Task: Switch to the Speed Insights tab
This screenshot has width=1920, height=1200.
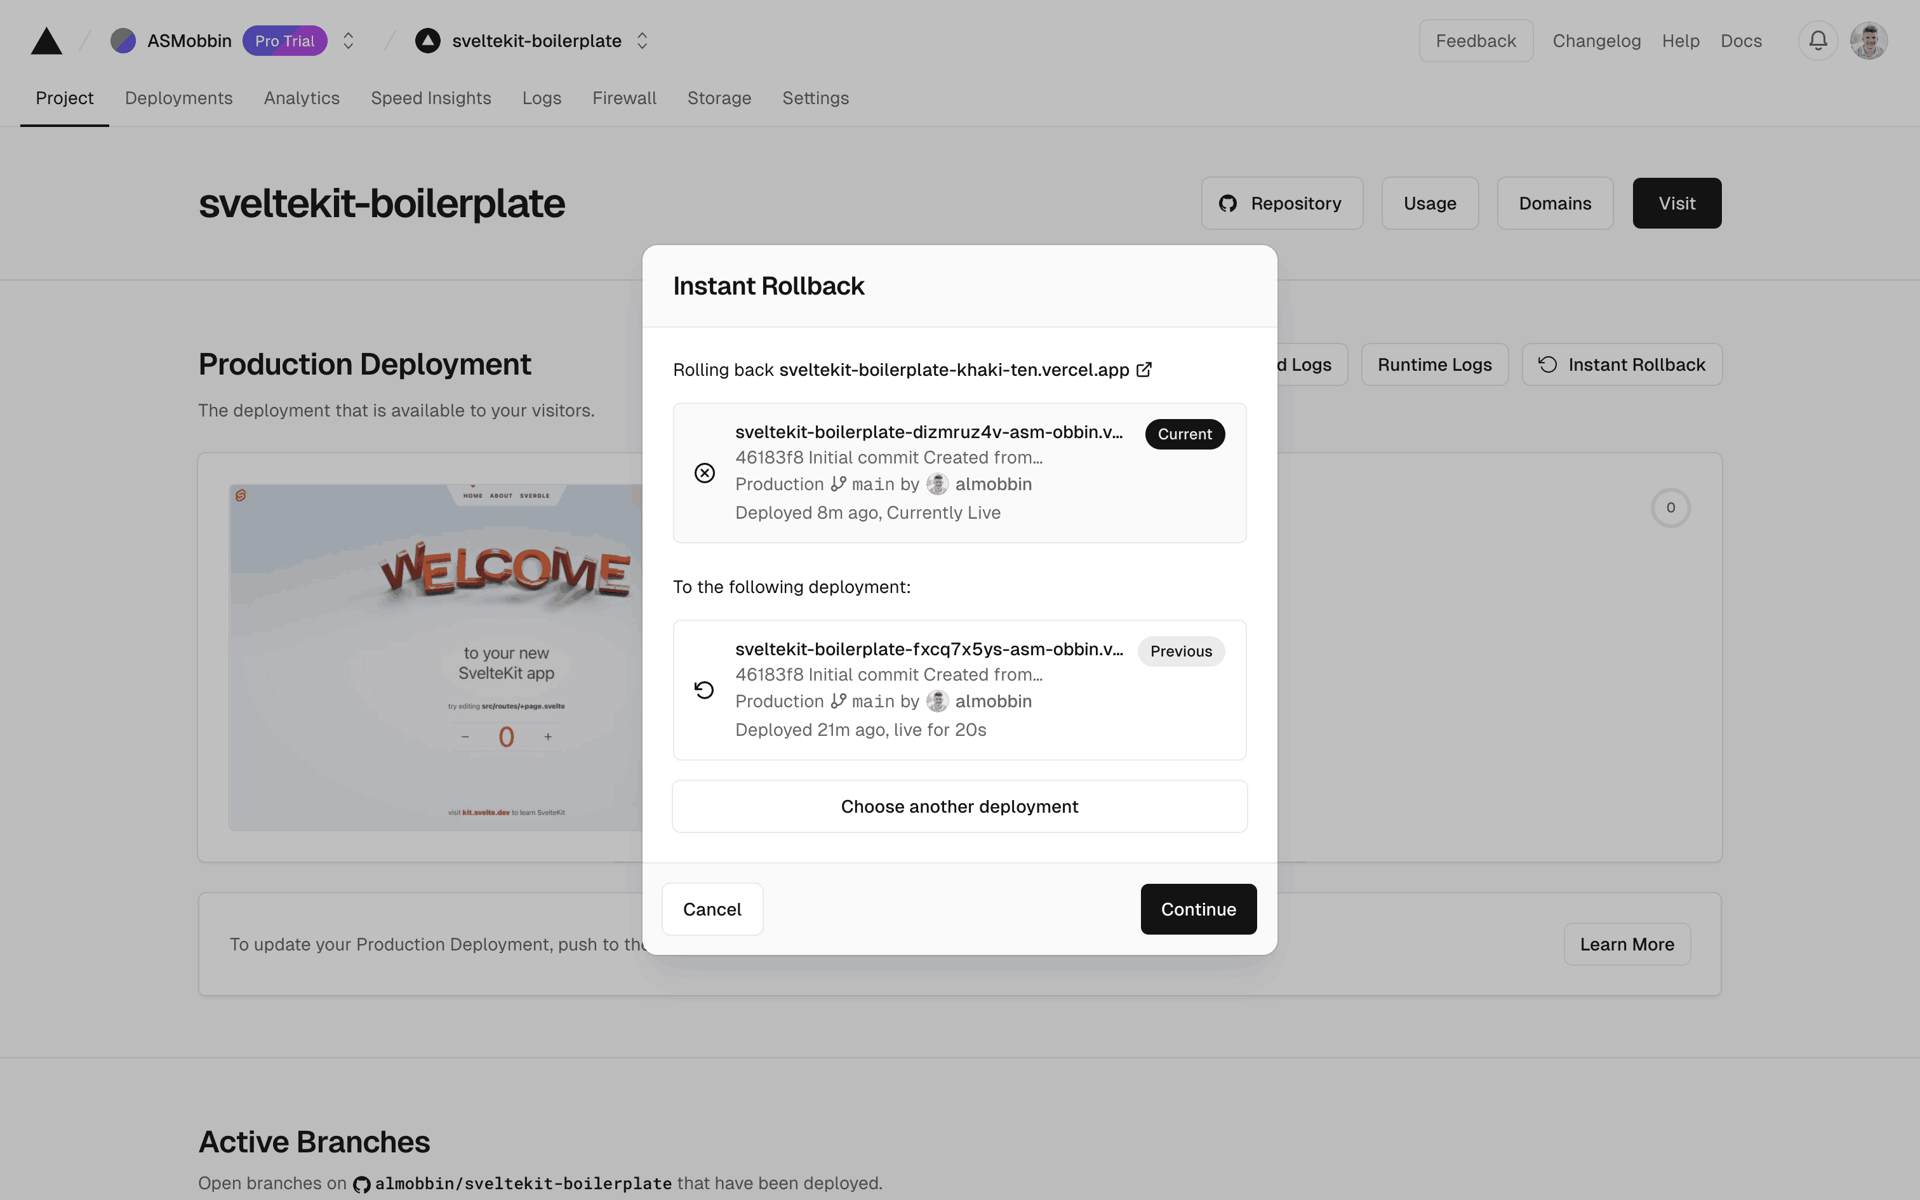Action: coord(431,98)
